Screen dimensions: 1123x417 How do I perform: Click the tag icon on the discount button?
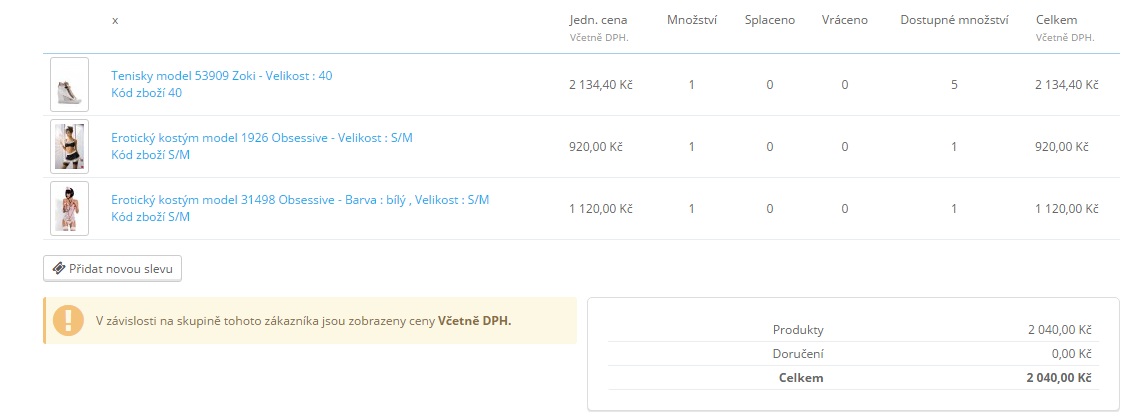tap(59, 269)
